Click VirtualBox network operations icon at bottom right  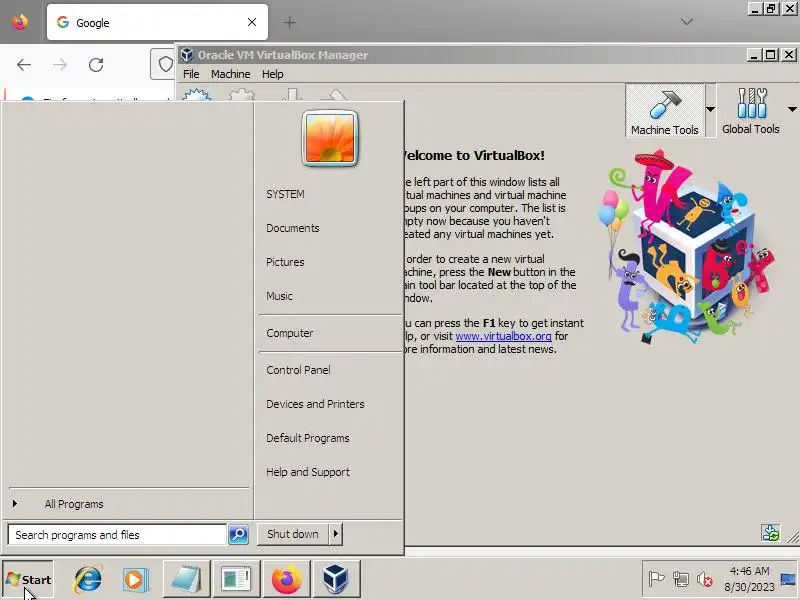pyautogui.click(x=770, y=533)
